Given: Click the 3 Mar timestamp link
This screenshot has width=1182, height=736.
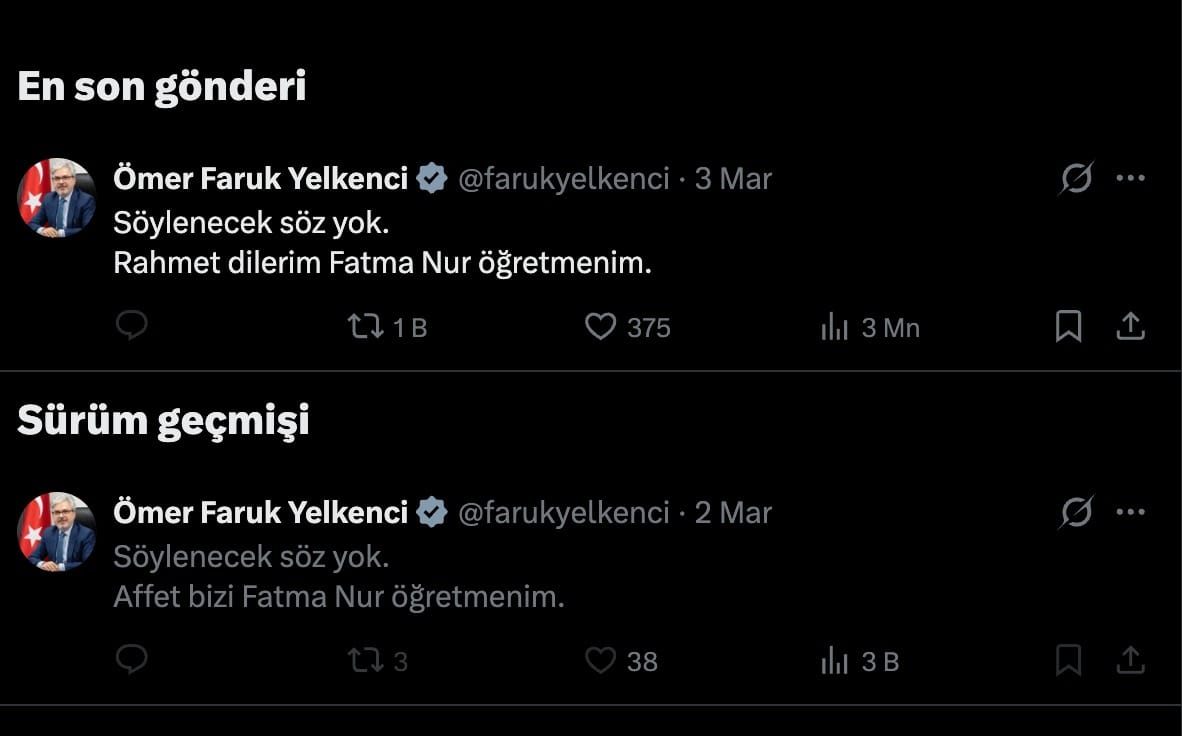Looking at the screenshot, I should 731,178.
